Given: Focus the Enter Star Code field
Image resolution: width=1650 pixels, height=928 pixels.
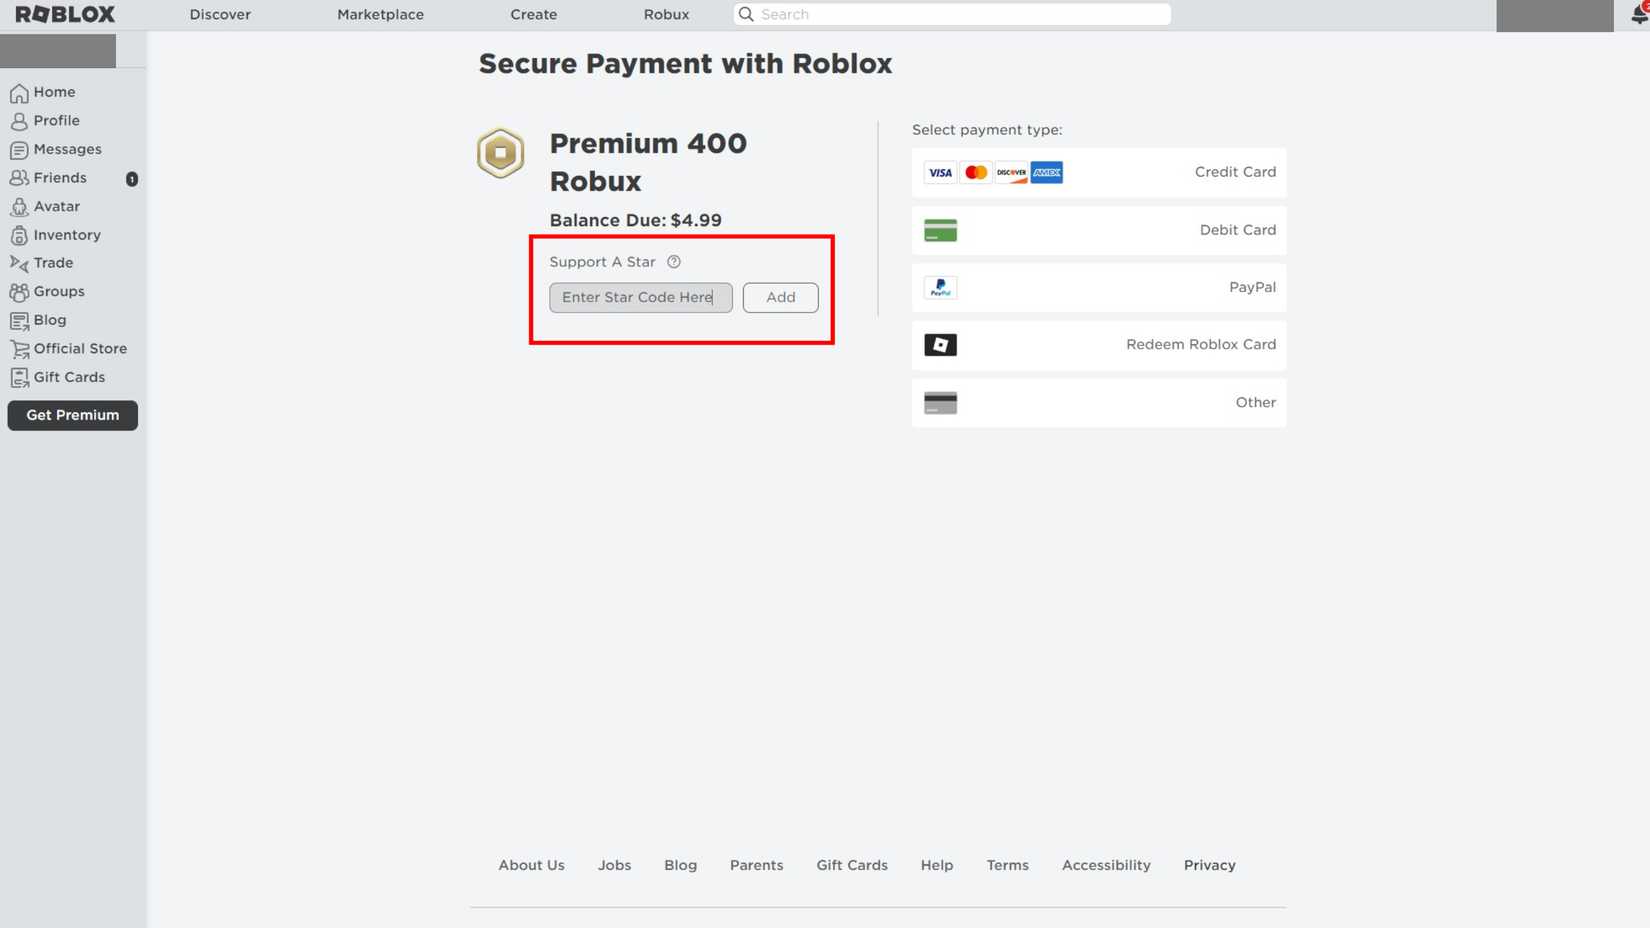Looking at the screenshot, I should (x=640, y=297).
